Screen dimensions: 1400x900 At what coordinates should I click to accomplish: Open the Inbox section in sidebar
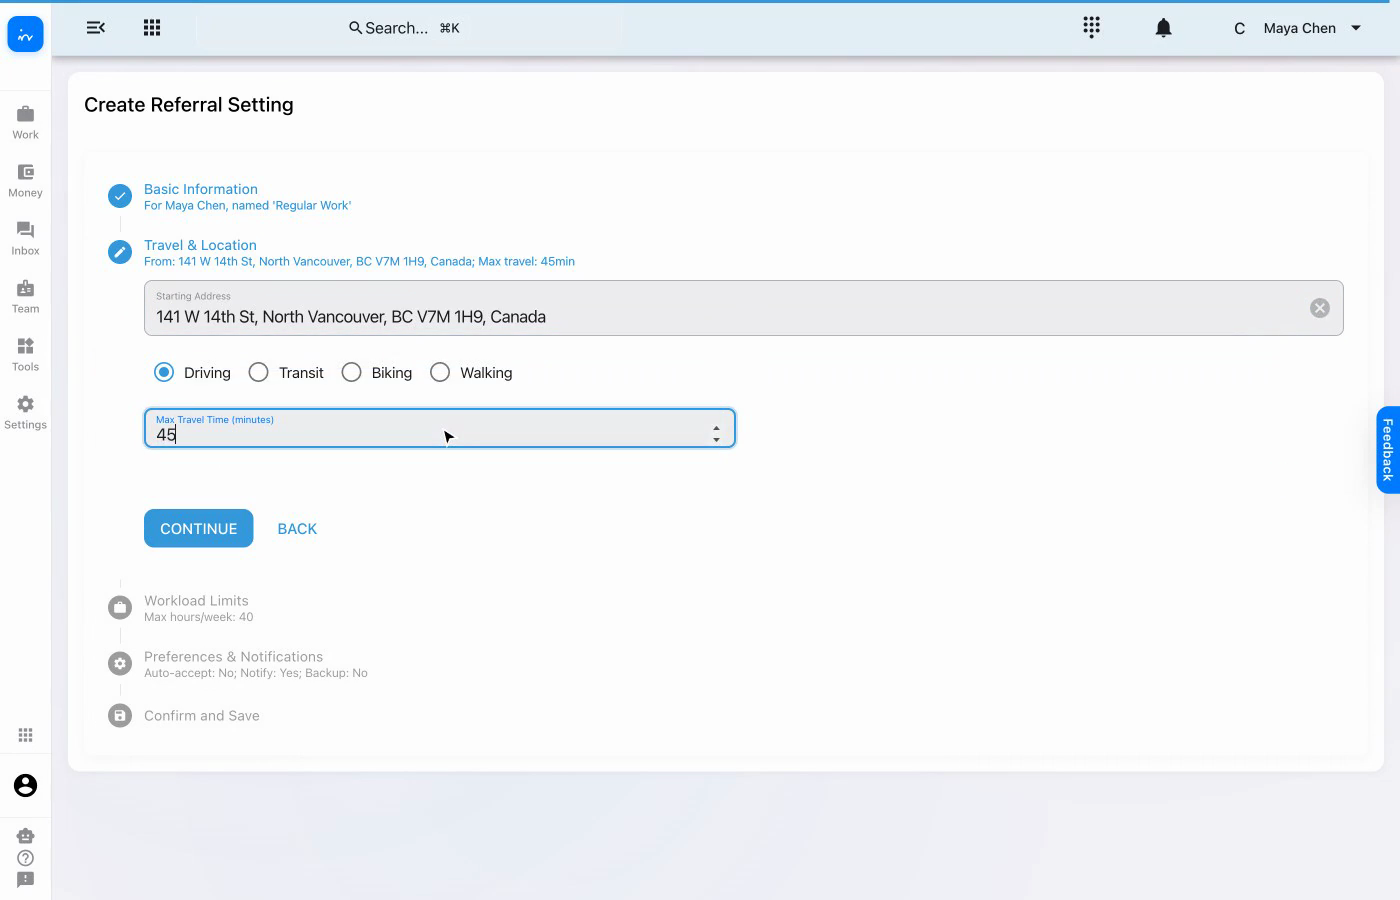point(26,239)
